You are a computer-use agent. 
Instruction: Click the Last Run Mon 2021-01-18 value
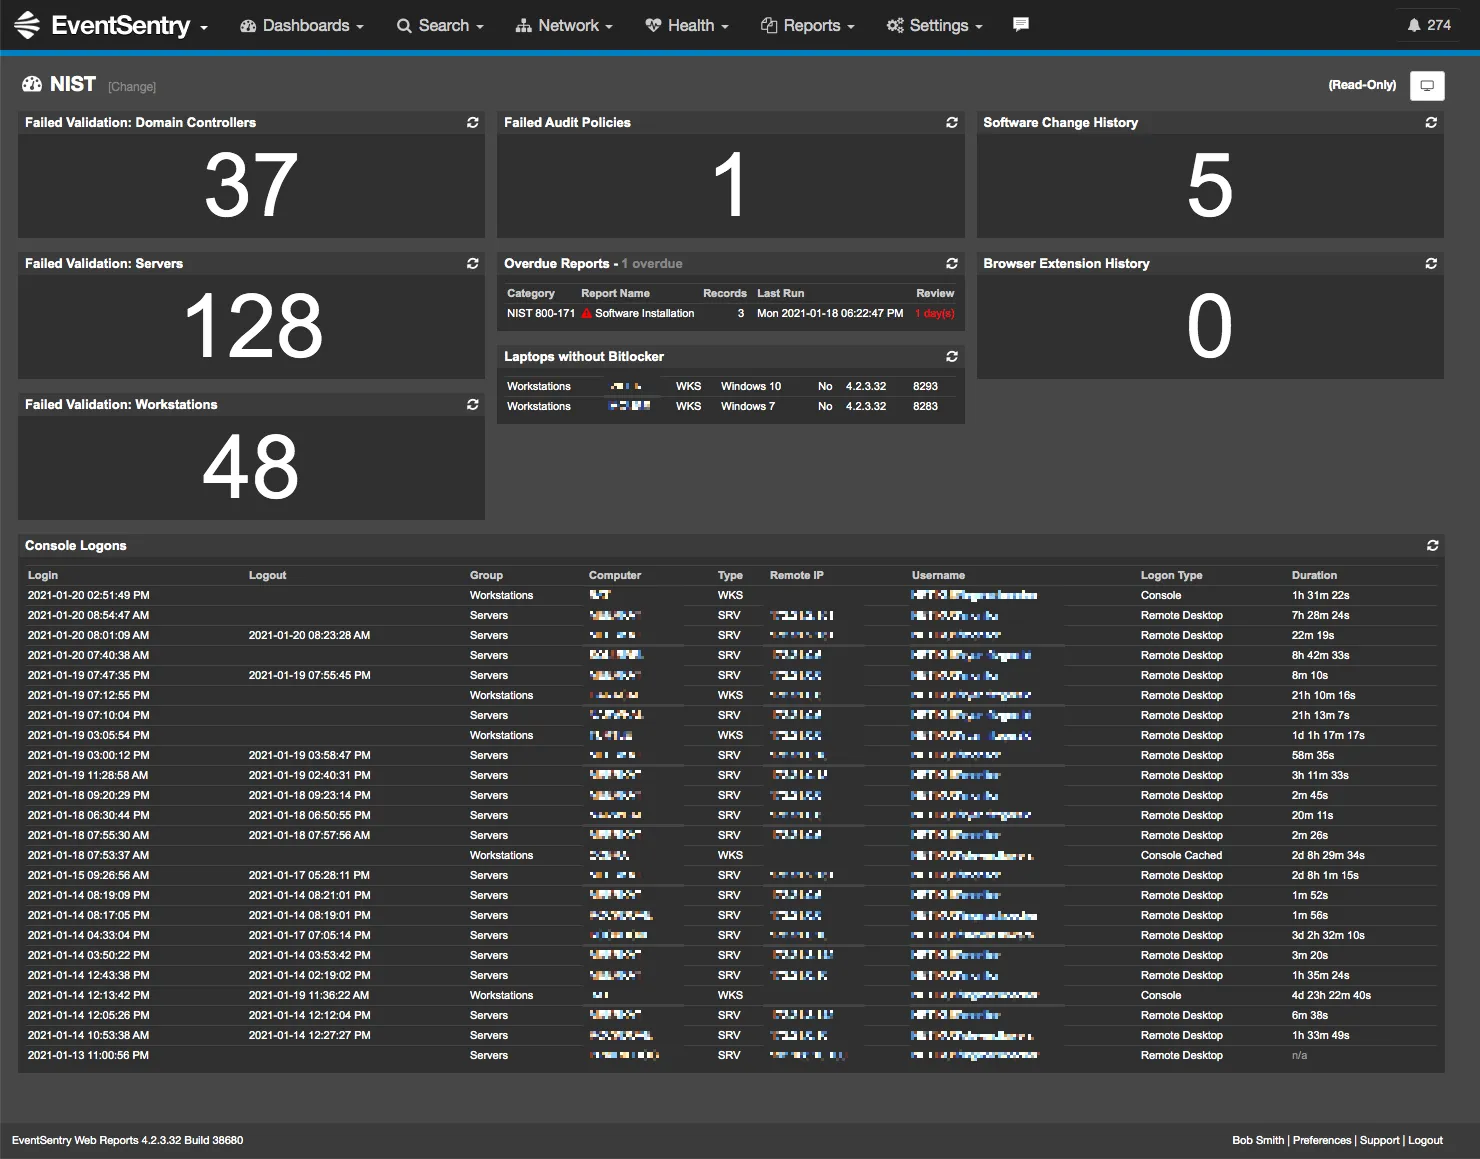829,313
